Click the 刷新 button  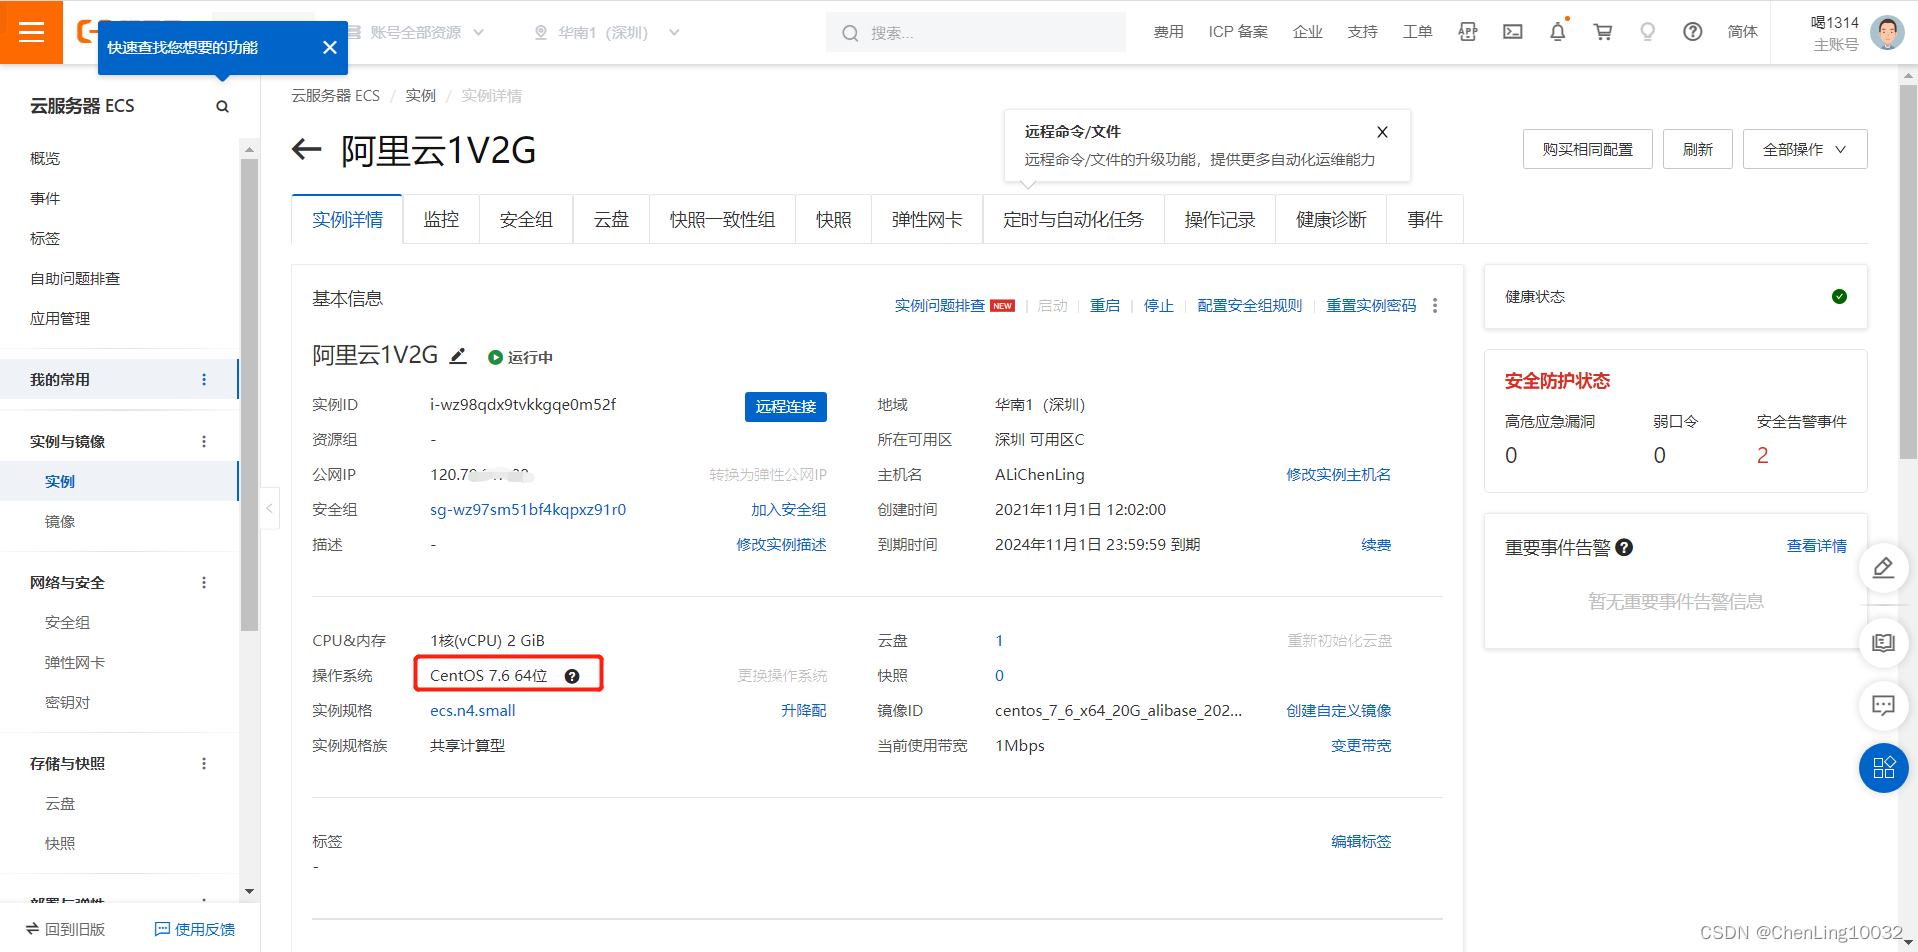point(1698,149)
